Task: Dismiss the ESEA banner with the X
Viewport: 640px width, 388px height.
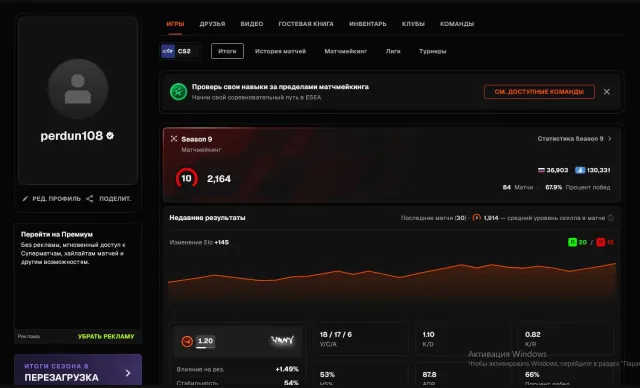Action: (x=607, y=92)
